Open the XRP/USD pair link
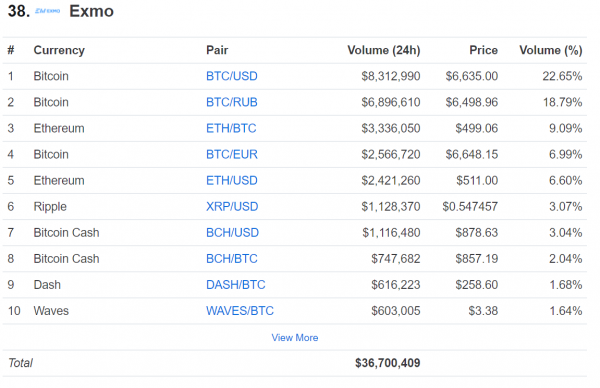 (x=232, y=207)
